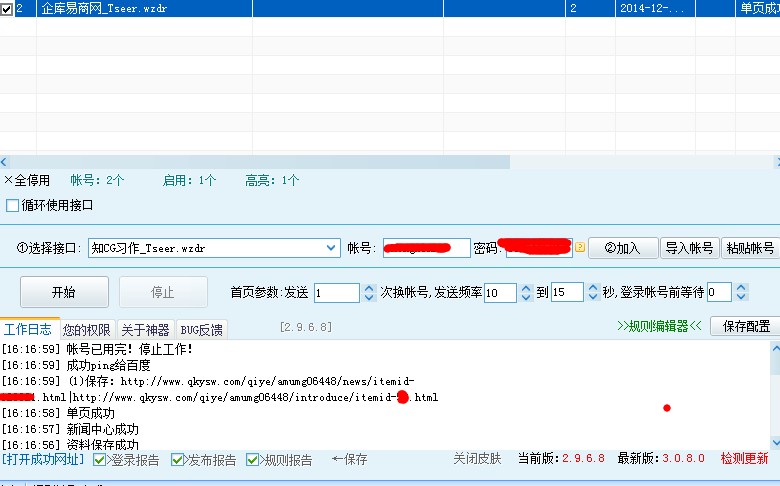The image size is (780, 486).
Task: Click the log scrollbar down arrow
Action: coord(776,442)
